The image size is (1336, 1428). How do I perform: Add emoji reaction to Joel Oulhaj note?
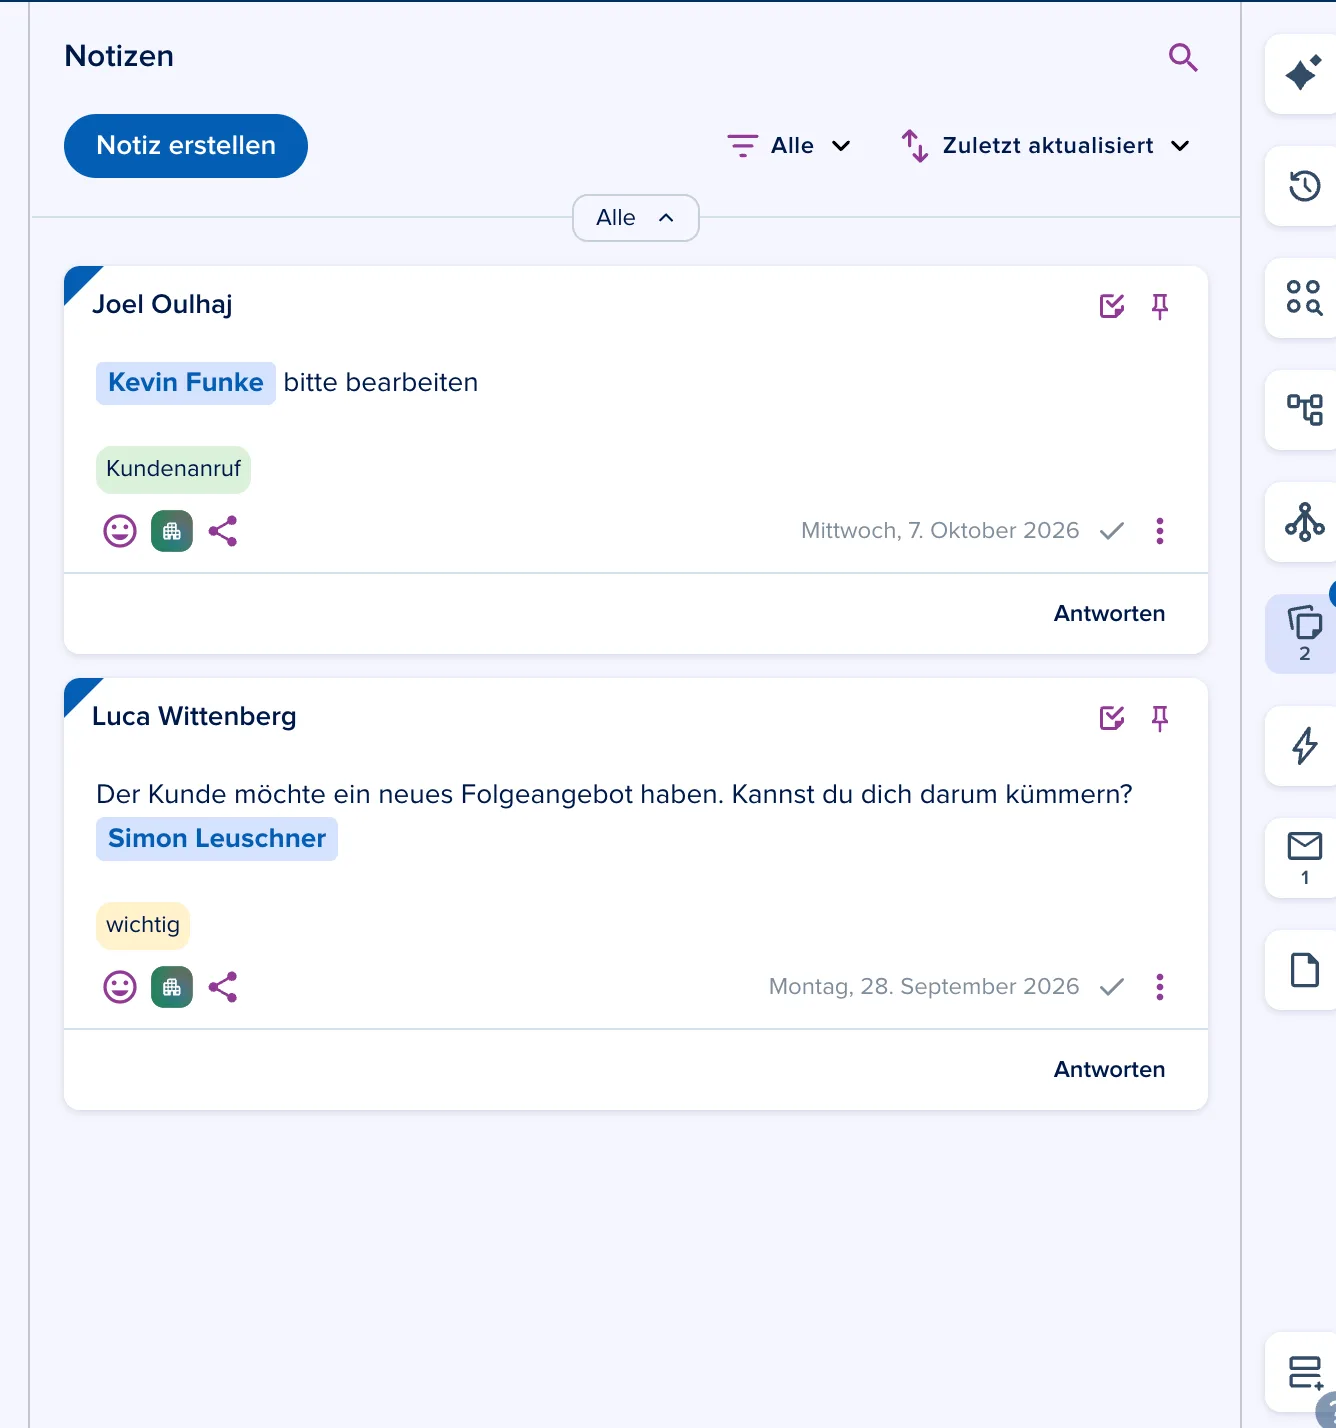pyautogui.click(x=120, y=531)
